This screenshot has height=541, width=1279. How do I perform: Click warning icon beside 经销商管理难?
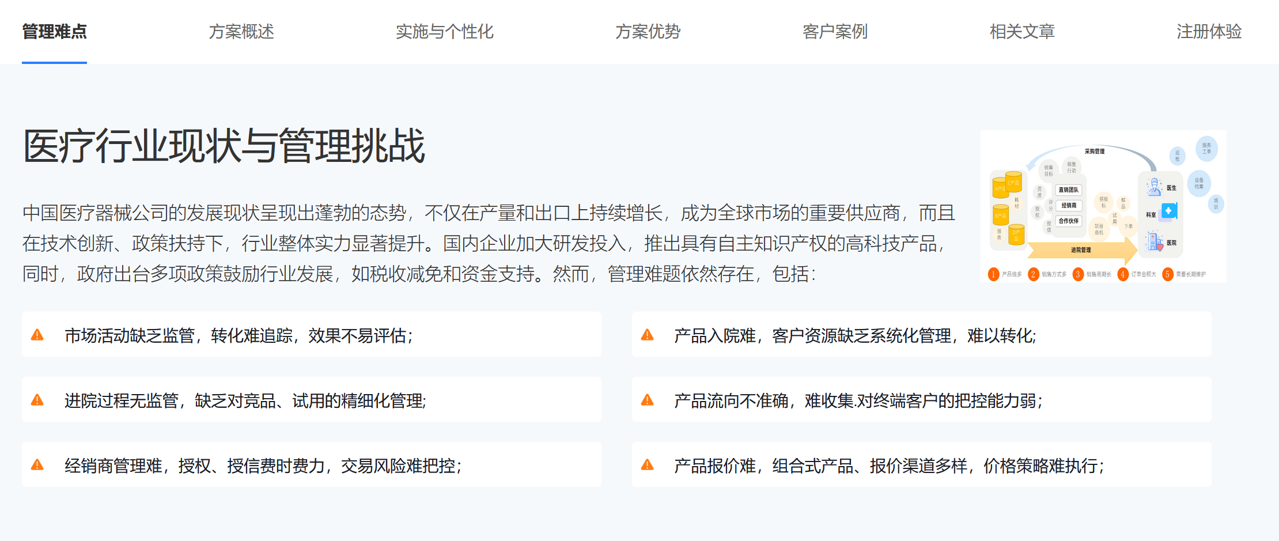pyautogui.click(x=38, y=465)
